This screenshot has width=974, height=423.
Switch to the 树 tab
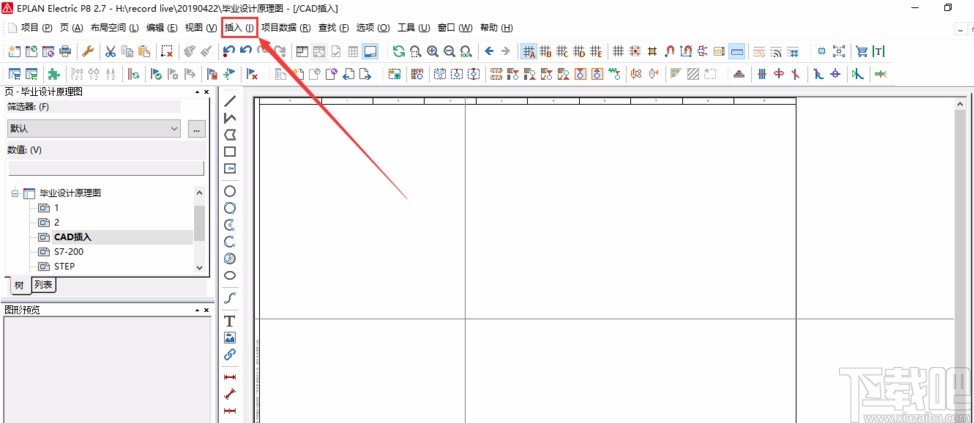click(19, 286)
